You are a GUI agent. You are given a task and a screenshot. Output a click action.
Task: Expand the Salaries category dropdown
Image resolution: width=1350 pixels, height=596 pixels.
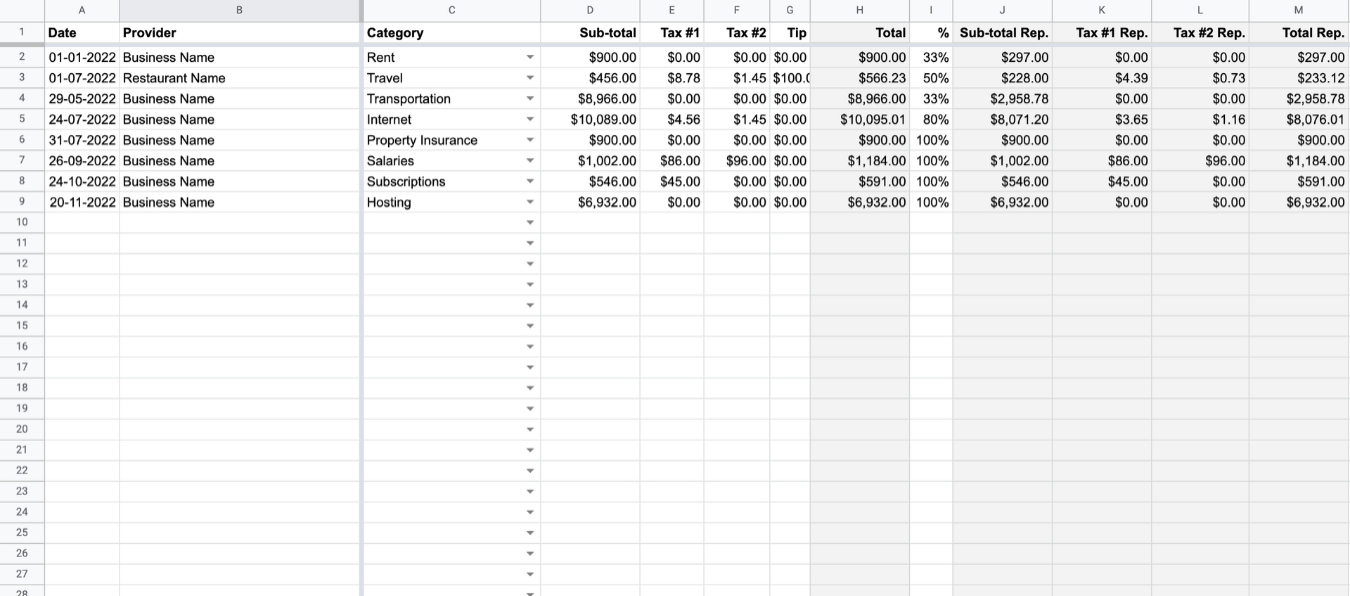tap(530, 161)
